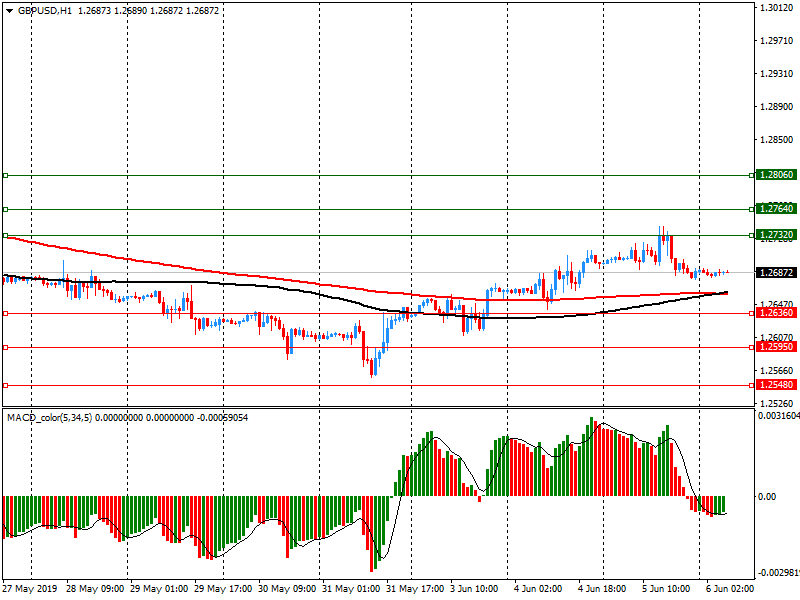The height and width of the screenshot is (600, 800).
Task: Click the black current price tag 1.26872
Action: (776, 273)
